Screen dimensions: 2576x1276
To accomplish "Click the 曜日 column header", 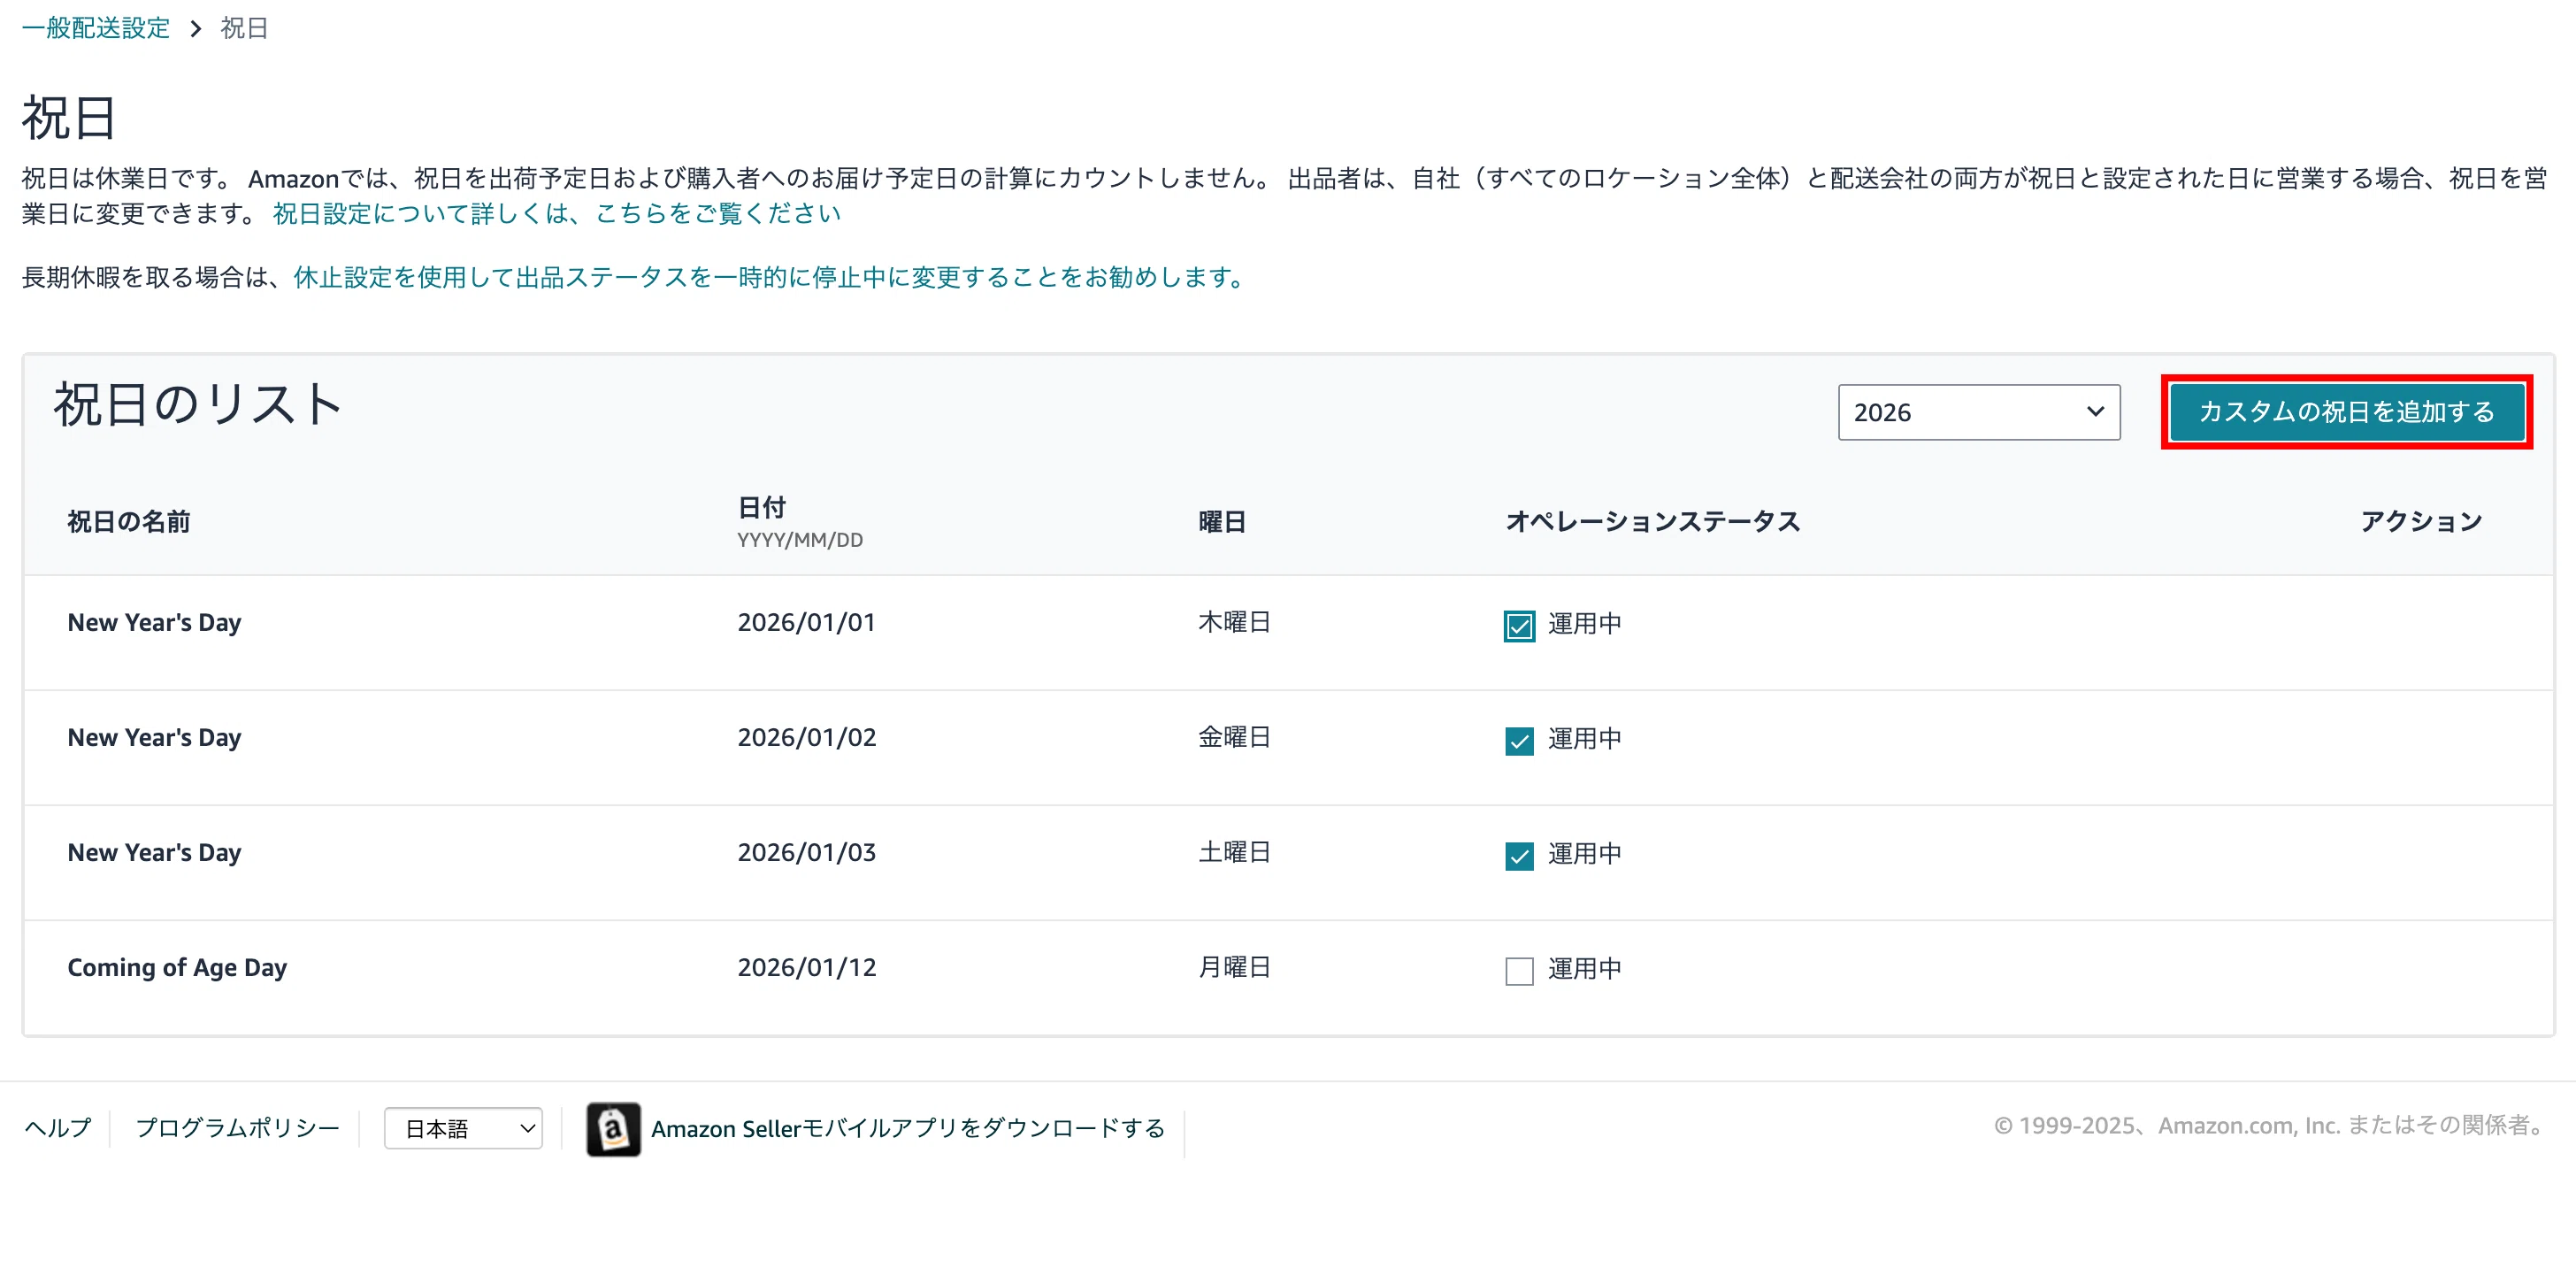I will (x=1222, y=521).
